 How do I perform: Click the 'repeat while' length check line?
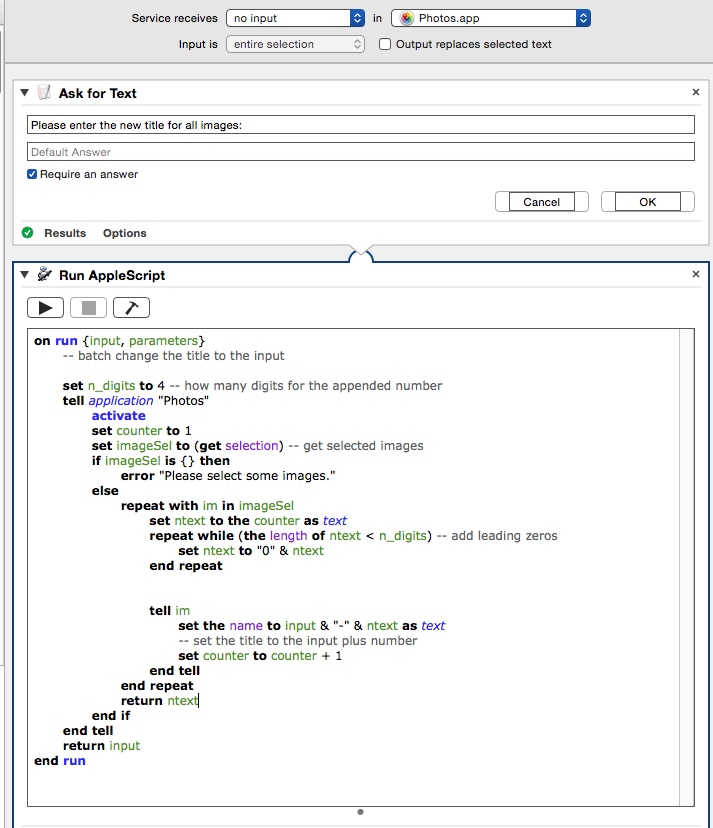click(353, 536)
